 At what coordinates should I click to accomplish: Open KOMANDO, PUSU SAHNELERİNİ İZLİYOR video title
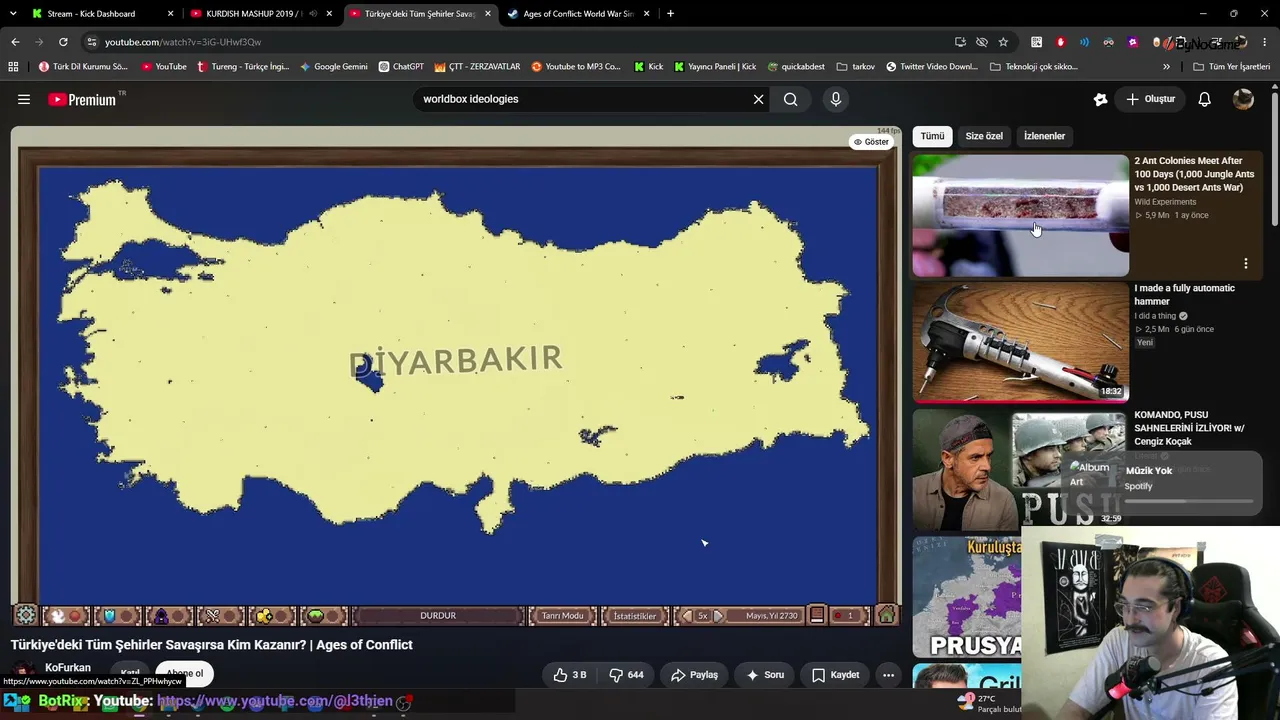coord(1189,428)
